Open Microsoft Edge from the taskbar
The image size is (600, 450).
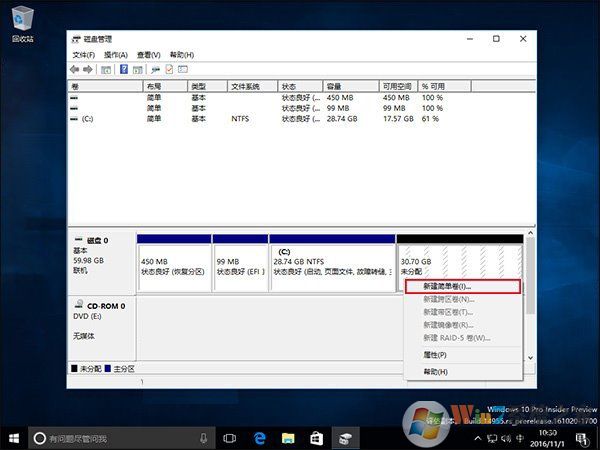tap(258, 438)
